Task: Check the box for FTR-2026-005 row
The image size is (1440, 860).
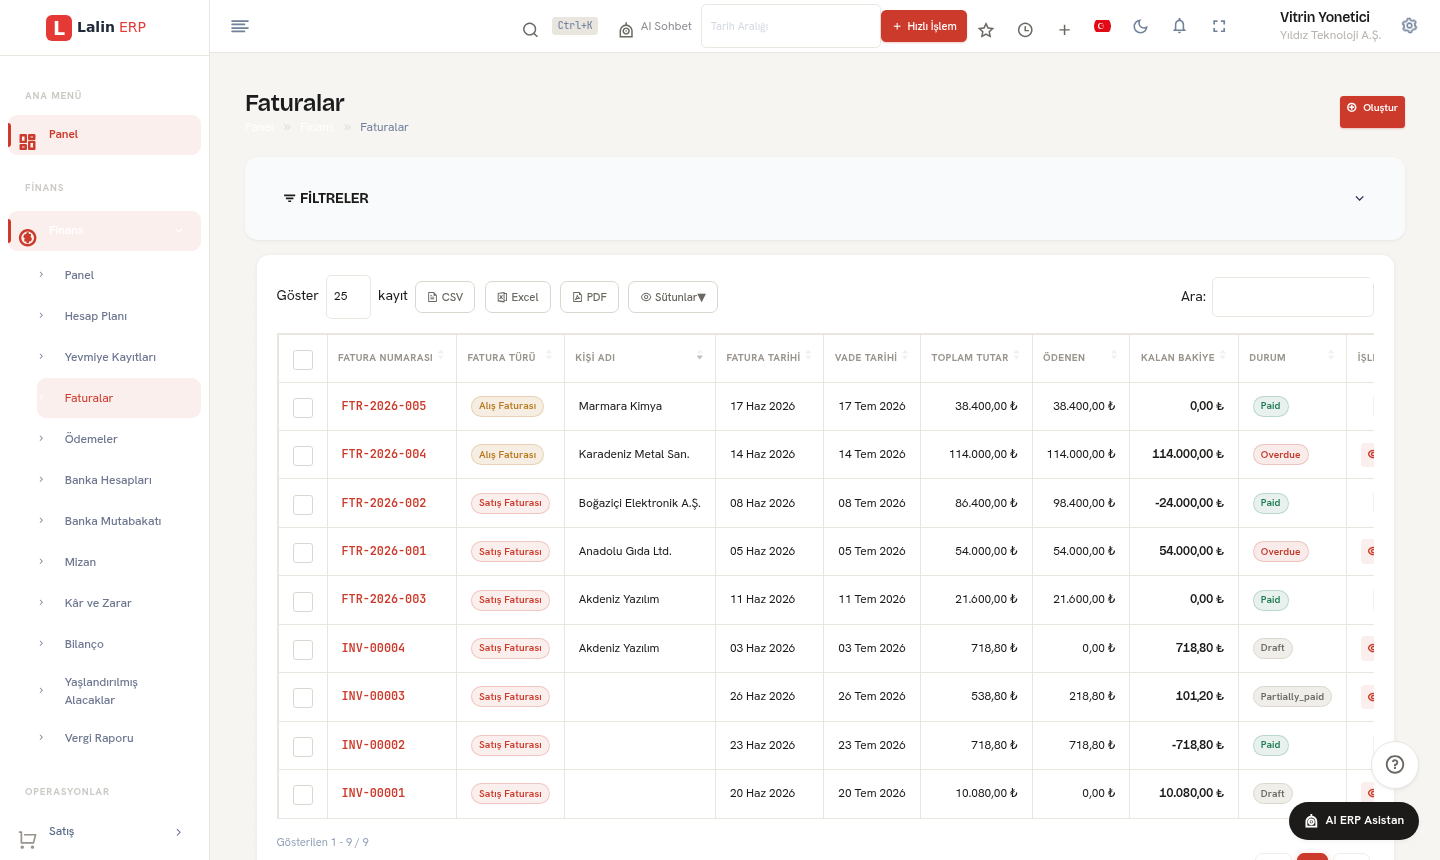Action: coord(303,407)
